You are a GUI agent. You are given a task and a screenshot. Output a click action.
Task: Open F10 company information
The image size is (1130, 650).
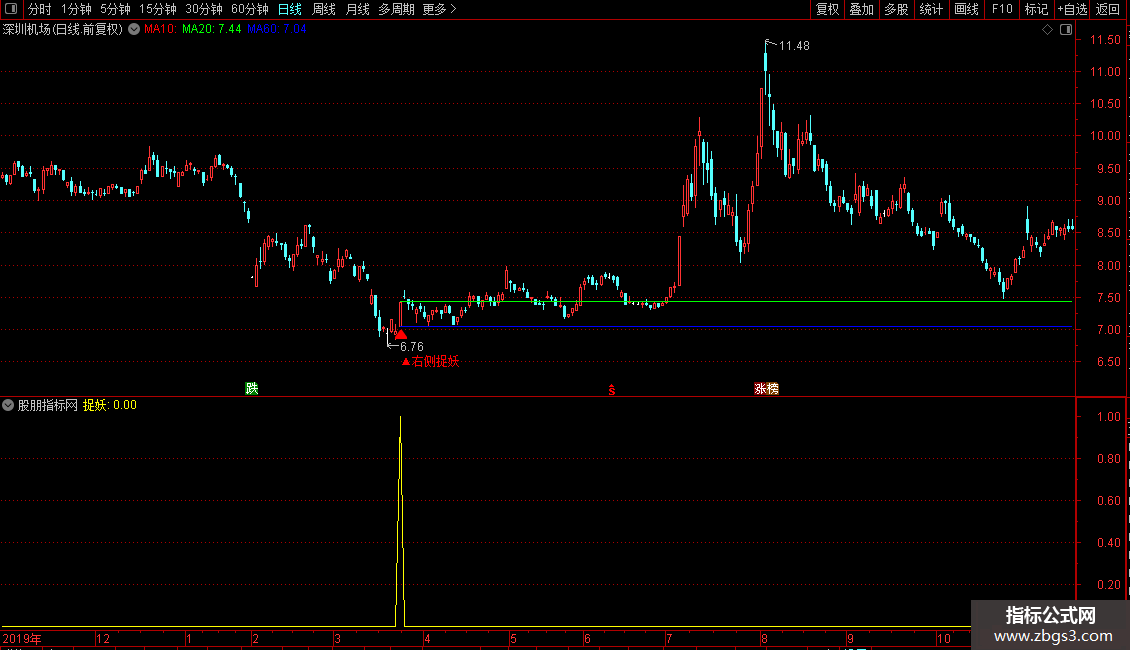pos(1002,9)
